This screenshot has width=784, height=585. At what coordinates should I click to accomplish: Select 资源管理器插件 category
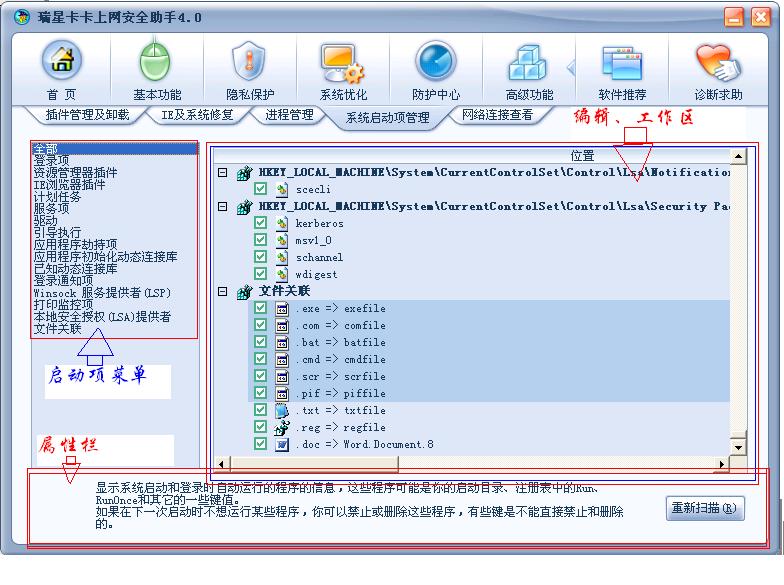[75, 172]
